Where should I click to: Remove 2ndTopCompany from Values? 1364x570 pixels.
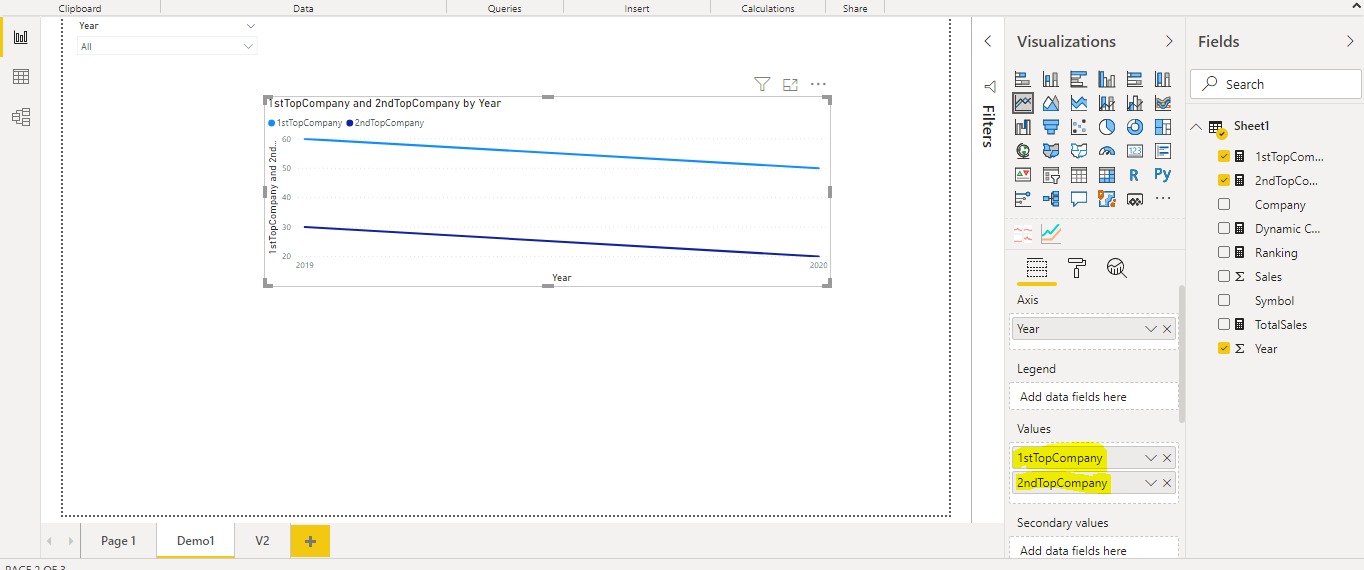pyautogui.click(x=1167, y=483)
